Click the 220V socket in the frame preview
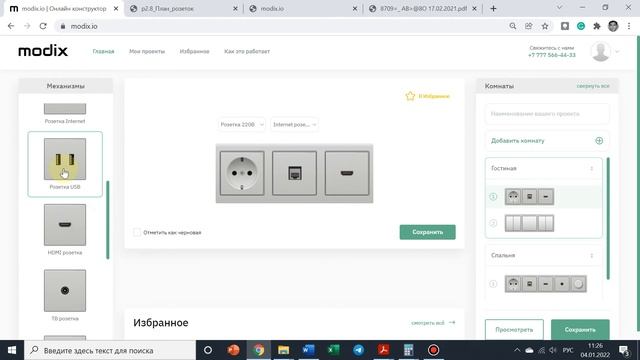This screenshot has height=360, width=640. [242, 173]
